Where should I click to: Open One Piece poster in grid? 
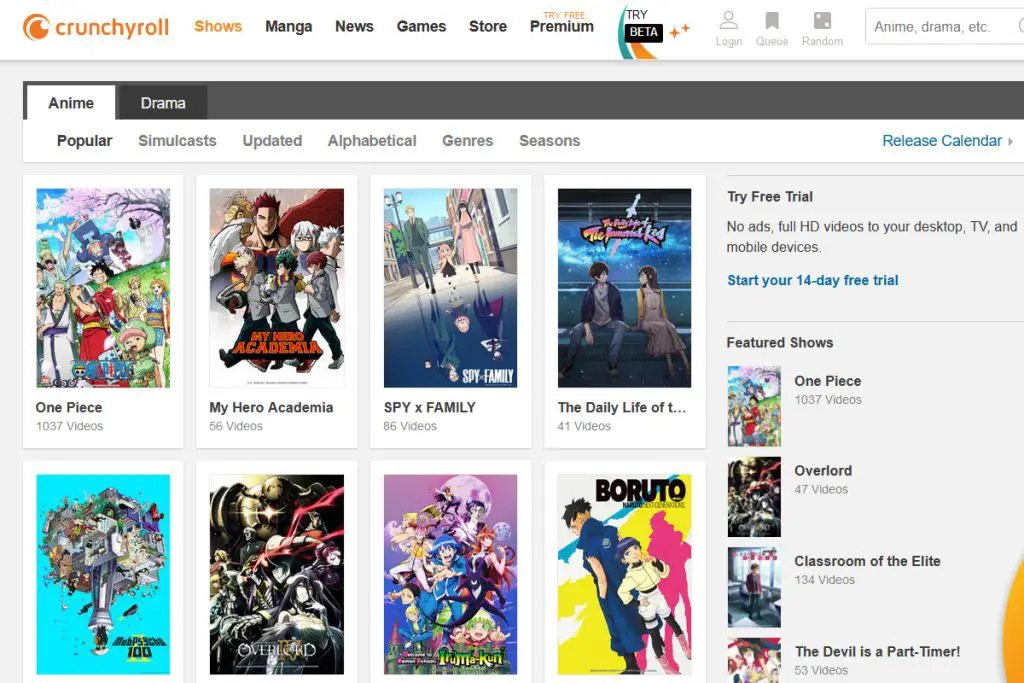[103, 288]
